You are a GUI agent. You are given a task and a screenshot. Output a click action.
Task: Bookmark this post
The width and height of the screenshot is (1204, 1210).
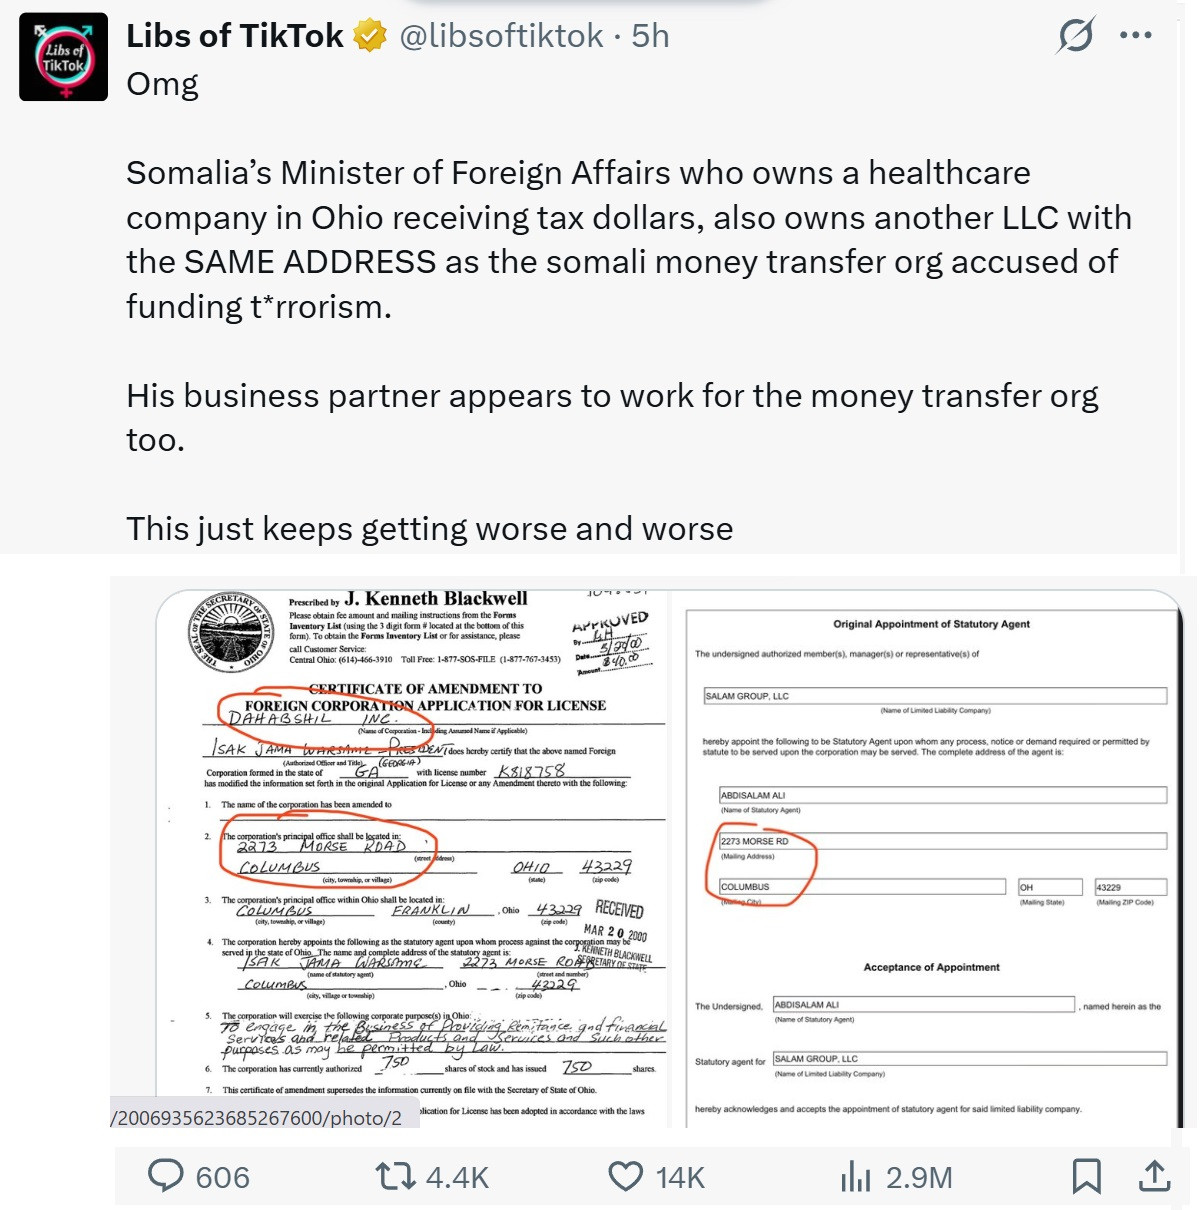pyautogui.click(x=1086, y=1176)
